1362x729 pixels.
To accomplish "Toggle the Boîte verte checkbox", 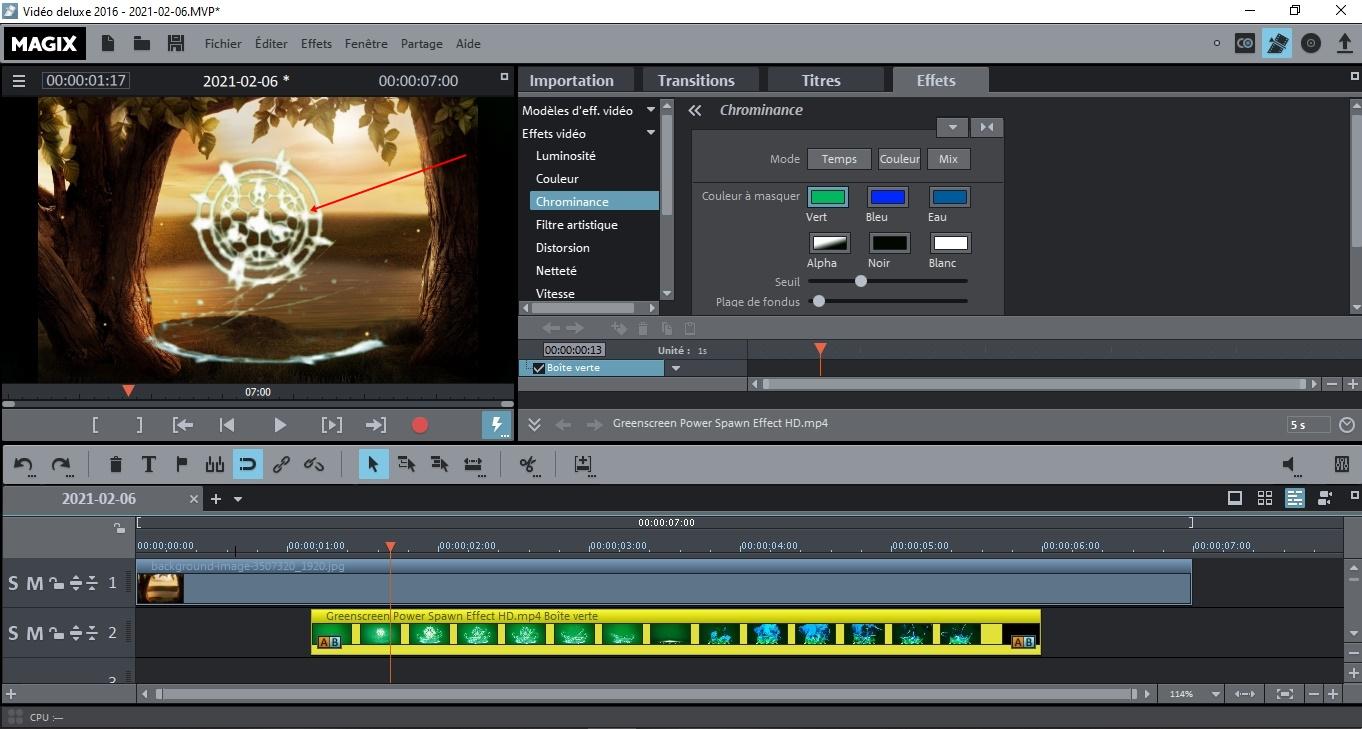I will tap(539, 368).
